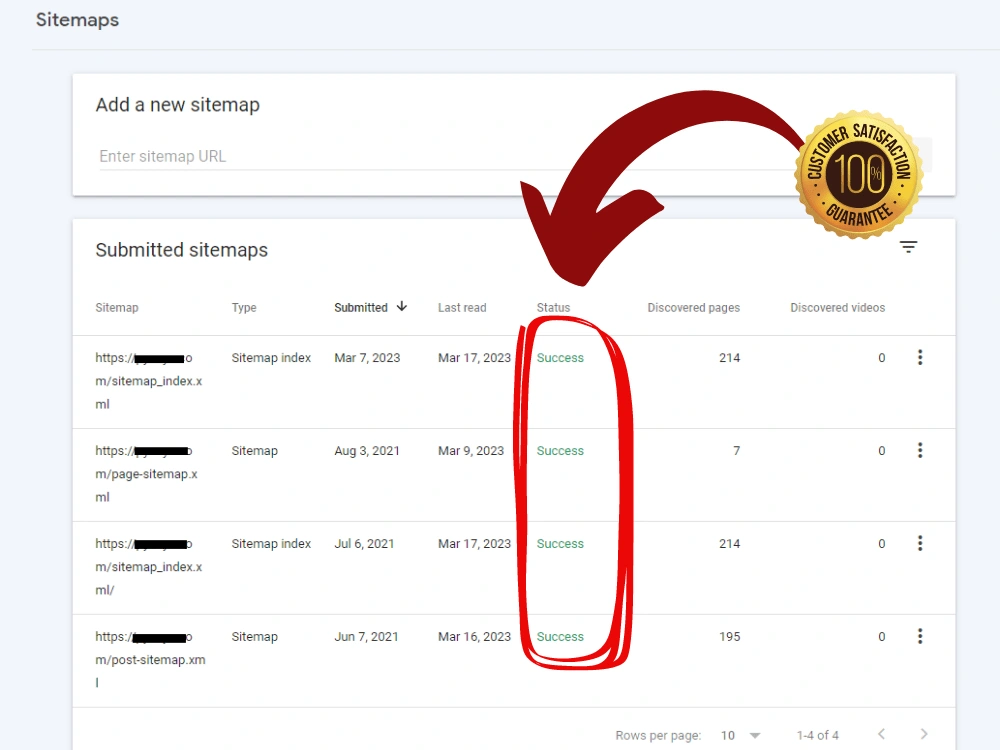This screenshot has height=750, width=1000.
Task: Open filter options for submitted sitemaps
Action: (x=908, y=247)
